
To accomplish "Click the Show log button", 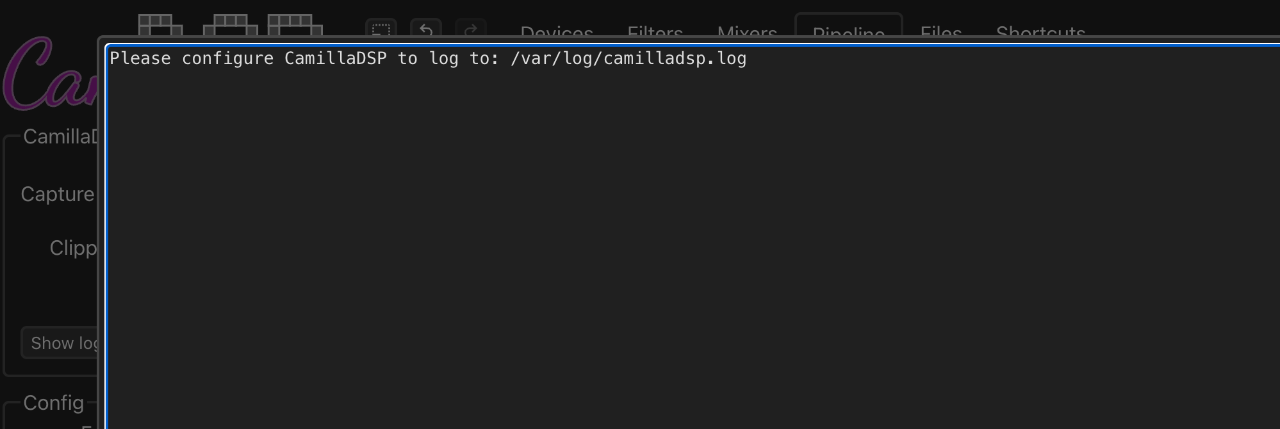I will [61, 343].
